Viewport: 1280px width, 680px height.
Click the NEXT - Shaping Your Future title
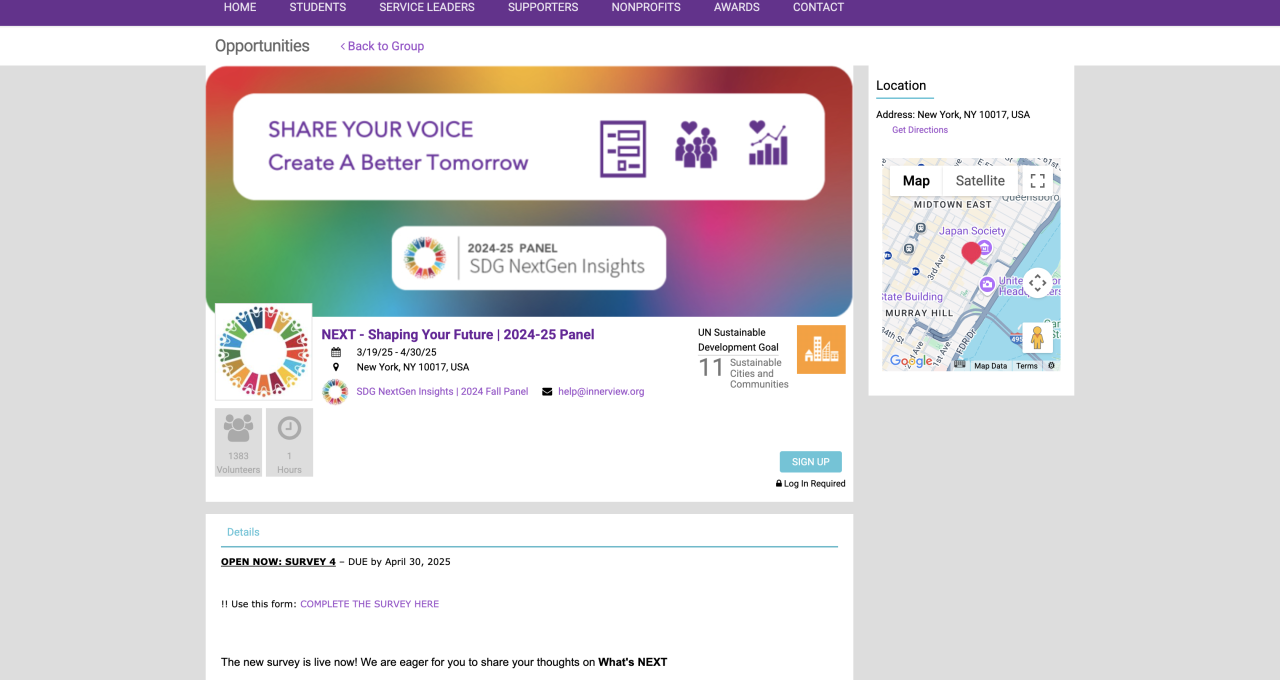tap(458, 335)
